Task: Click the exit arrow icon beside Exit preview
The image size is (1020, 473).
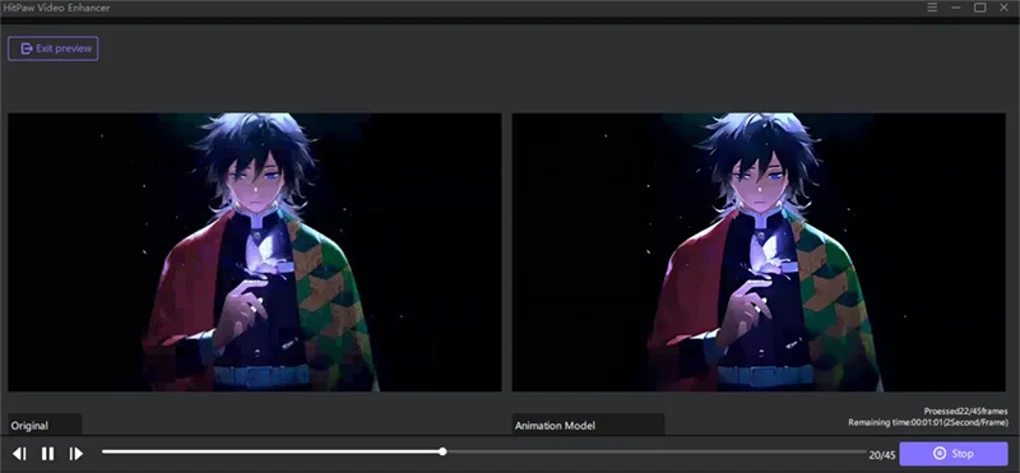Action: coord(27,49)
